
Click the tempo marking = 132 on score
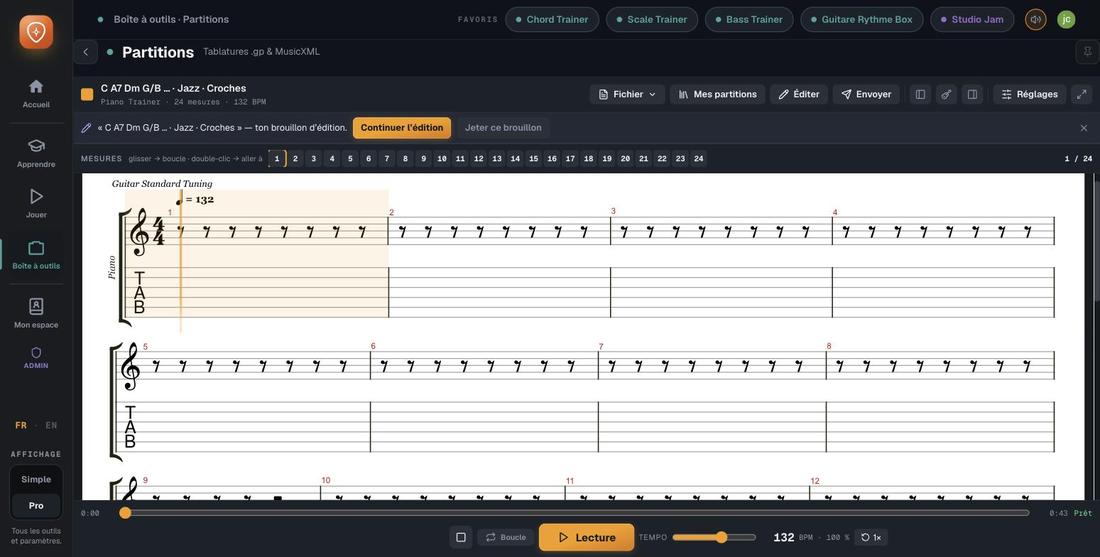pos(195,199)
